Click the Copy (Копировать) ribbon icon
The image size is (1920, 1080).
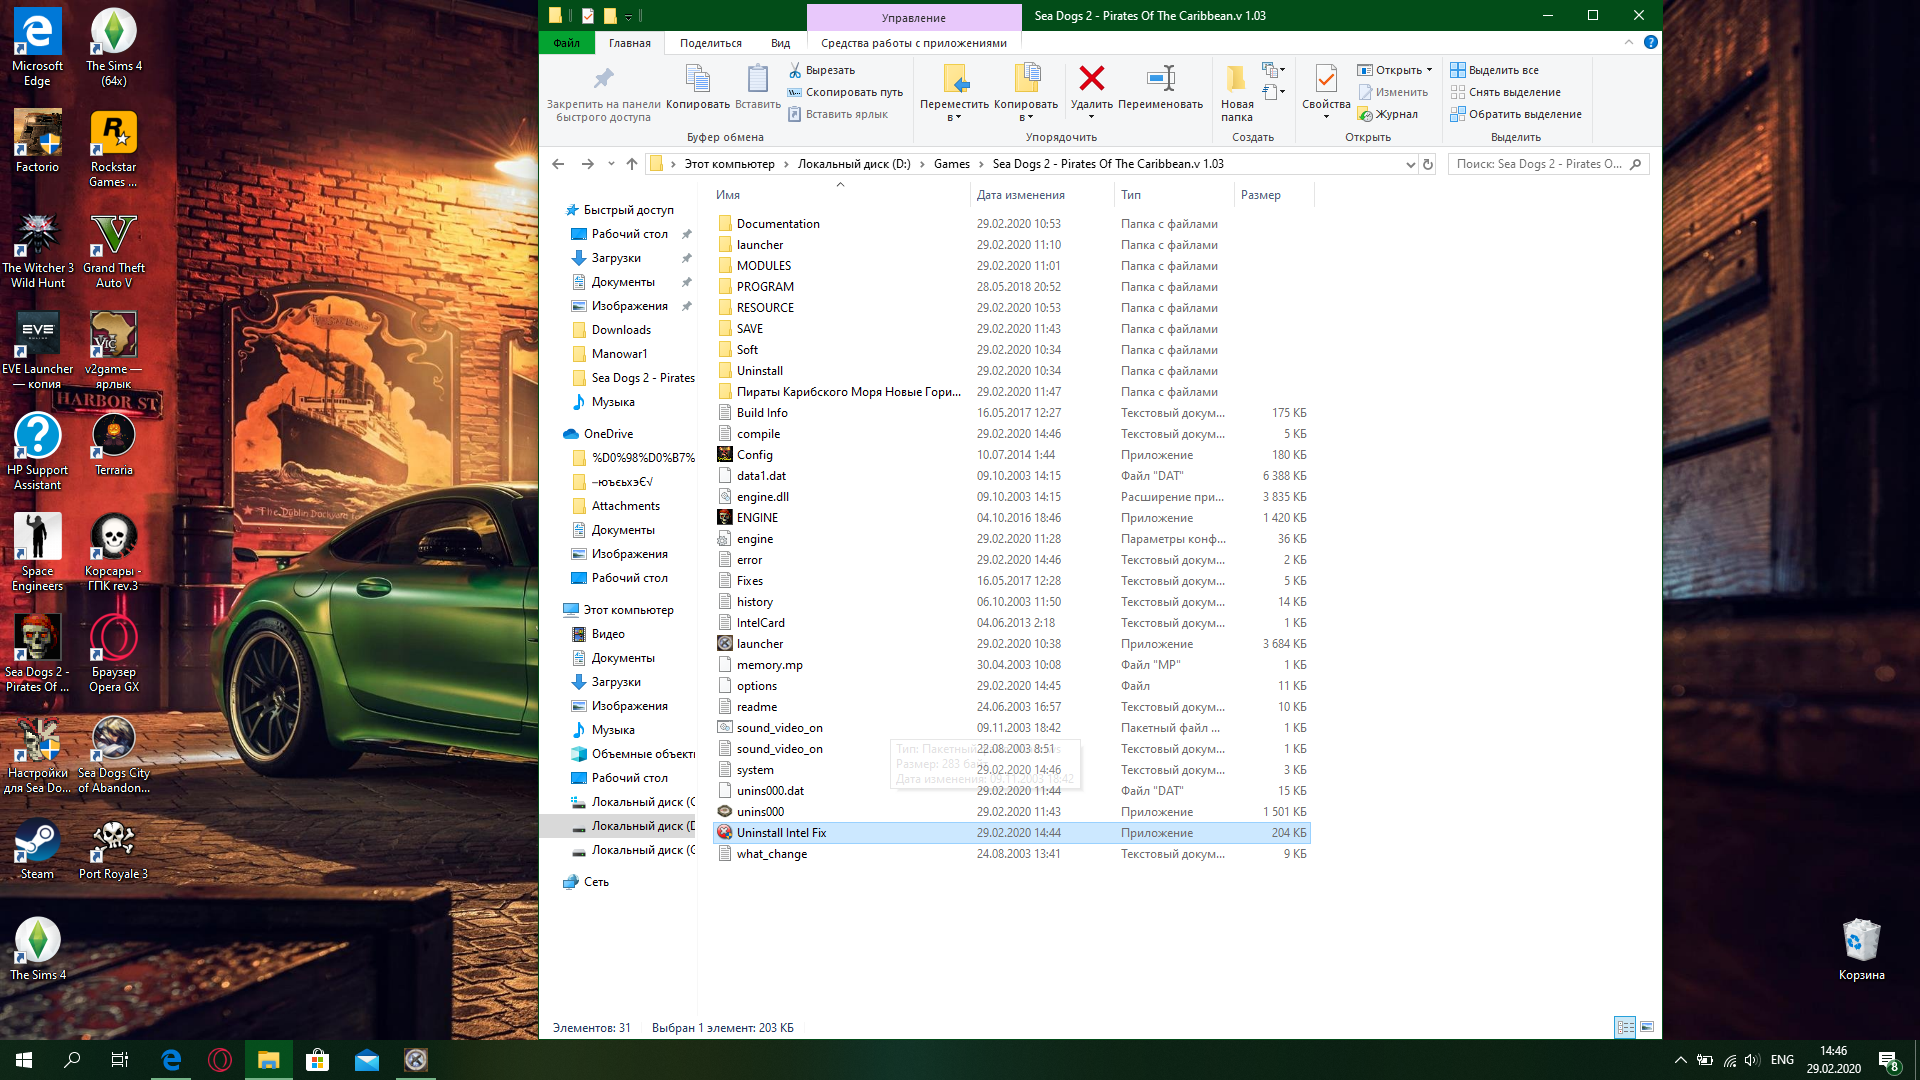pyautogui.click(x=697, y=78)
